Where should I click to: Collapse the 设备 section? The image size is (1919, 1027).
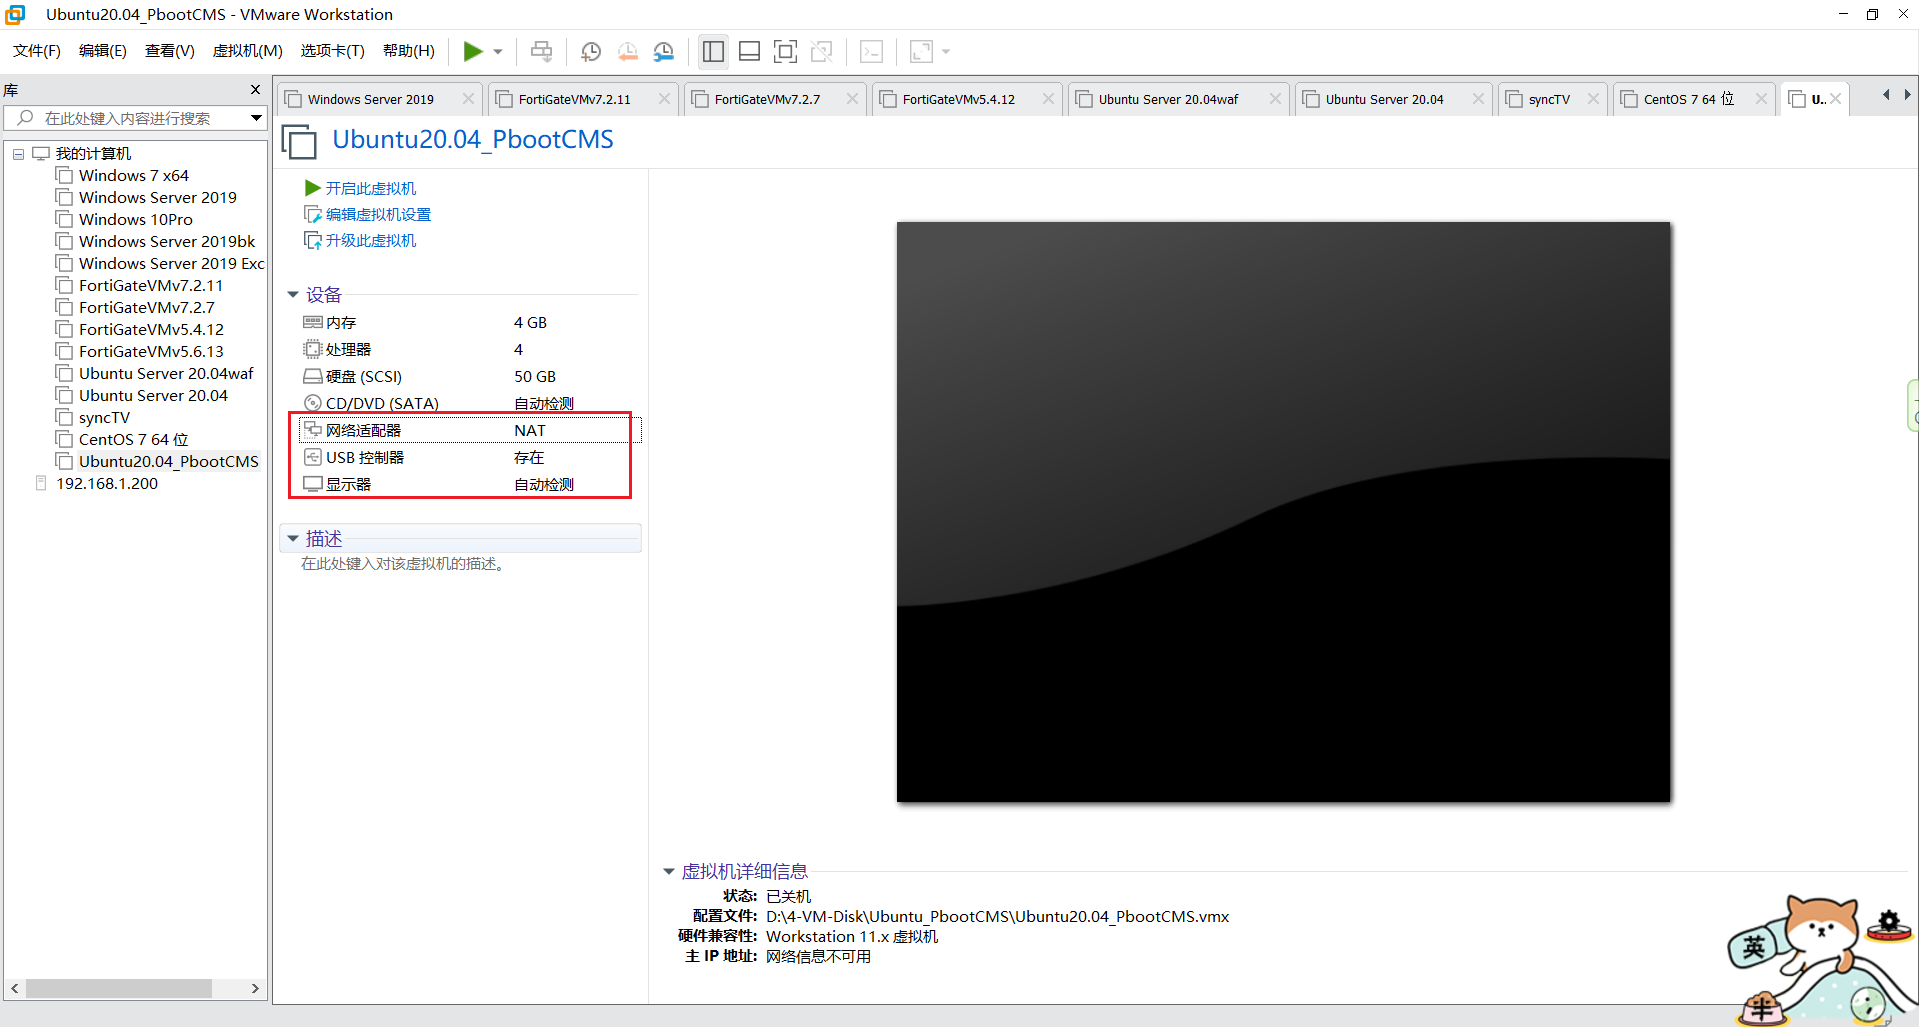point(293,295)
